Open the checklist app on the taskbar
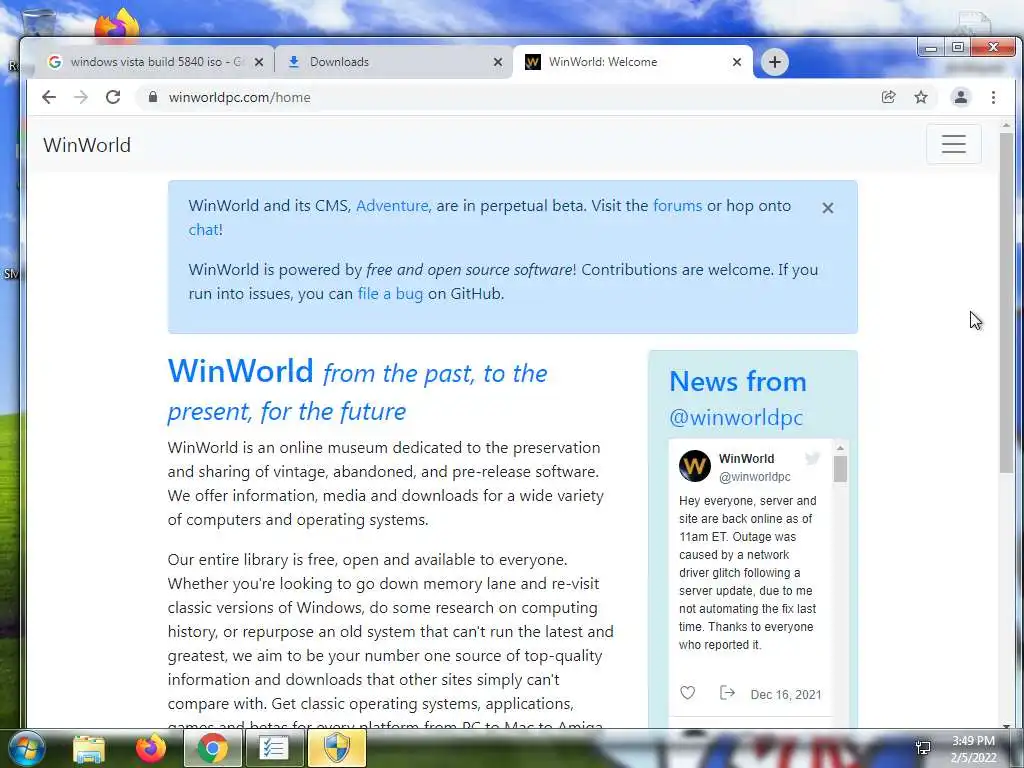Image resolution: width=1024 pixels, height=768 pixels. [274, 748]
